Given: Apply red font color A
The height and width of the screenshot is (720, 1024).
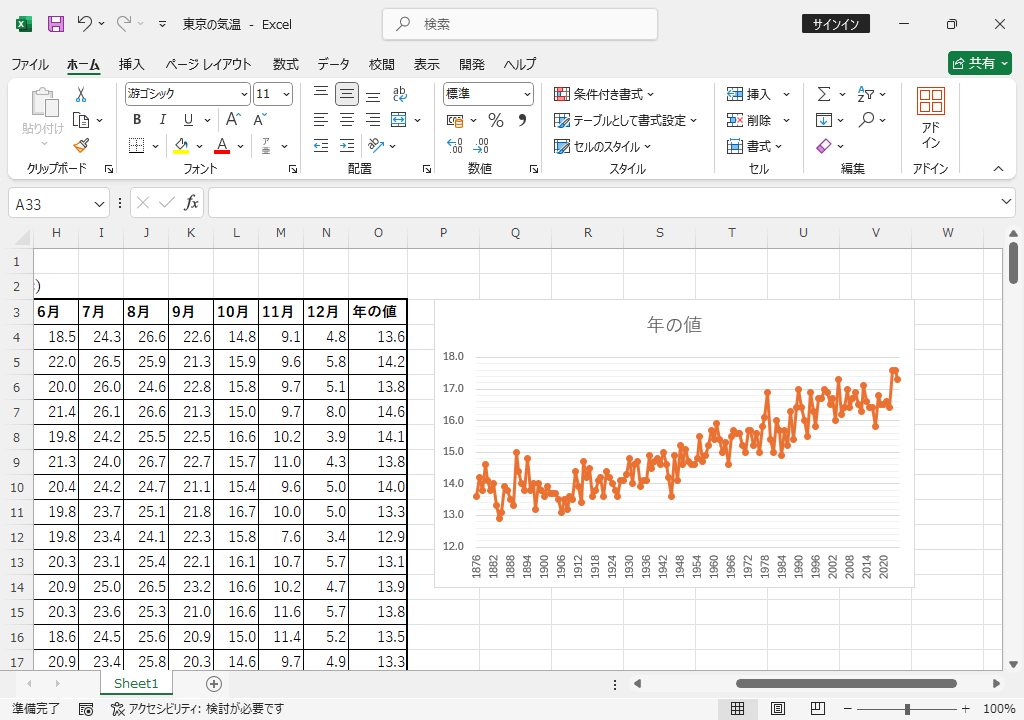Looking at the screenshot, I should (x=222, y=146).
